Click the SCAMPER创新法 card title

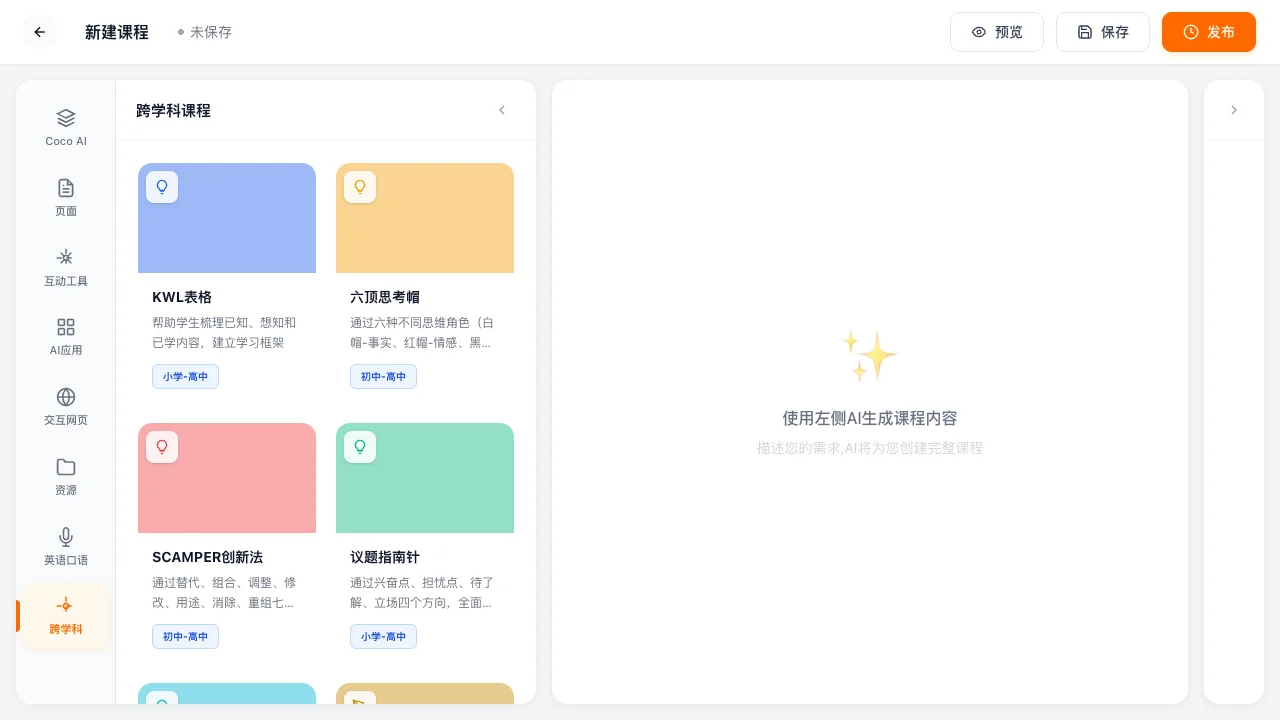click(208, 557)
